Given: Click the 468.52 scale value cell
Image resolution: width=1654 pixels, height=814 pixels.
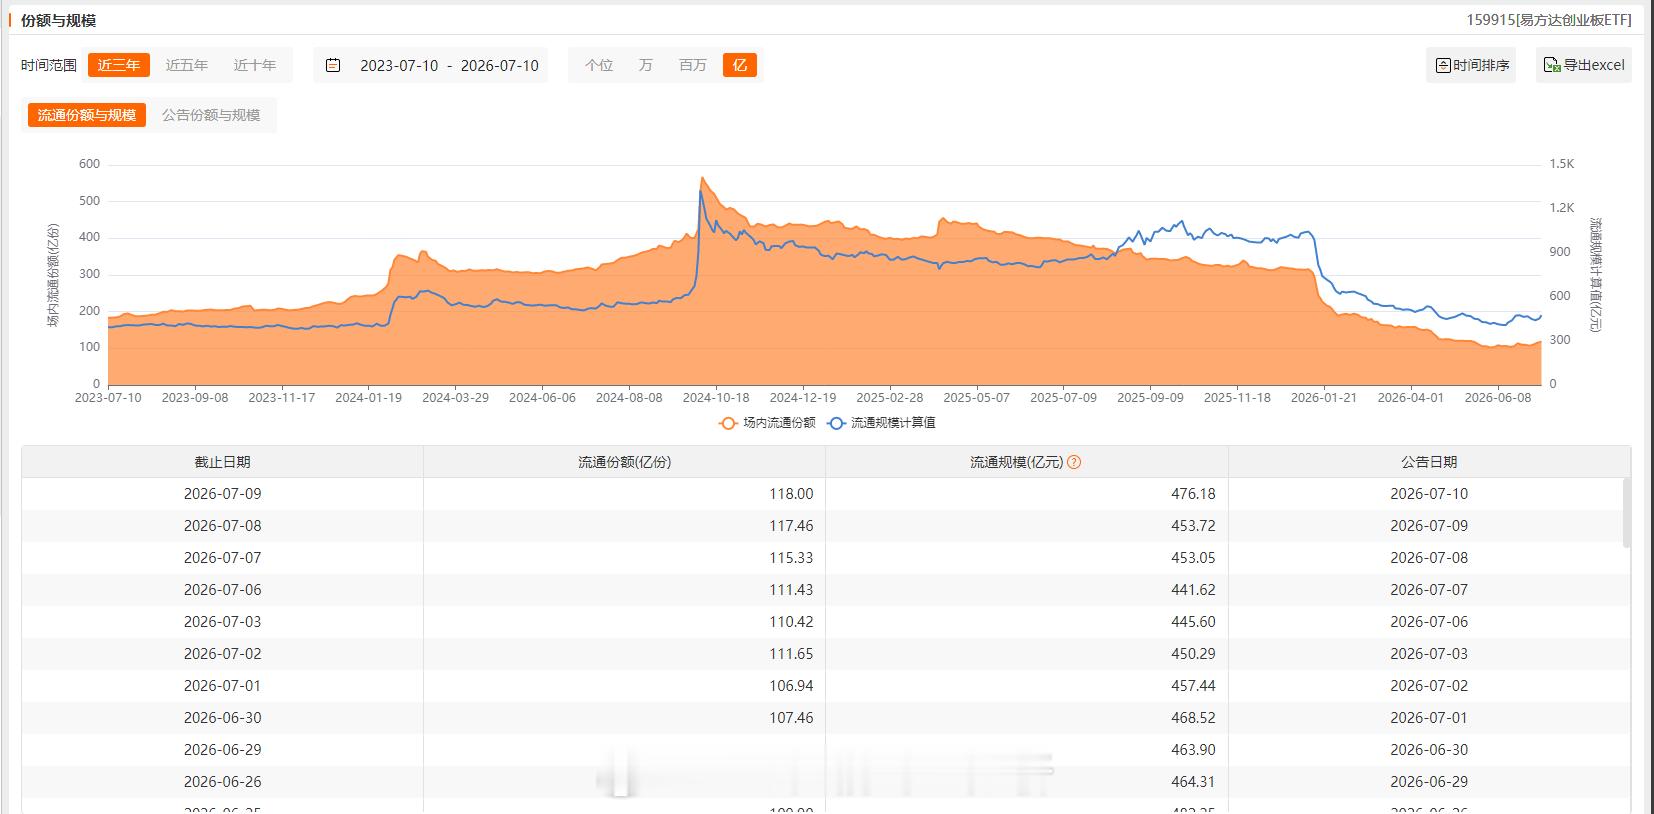Looking at the screenshot, I should [1027, 718].
